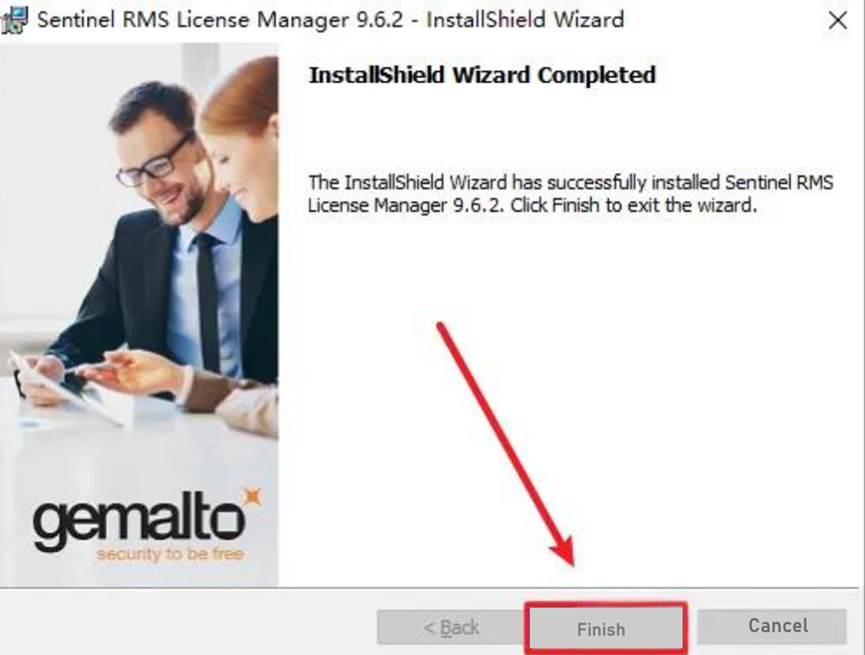Image resolution: width=865 pixels, height=655 pixels.
Task: Click the gemalto logo text
Action: [138, 521]
